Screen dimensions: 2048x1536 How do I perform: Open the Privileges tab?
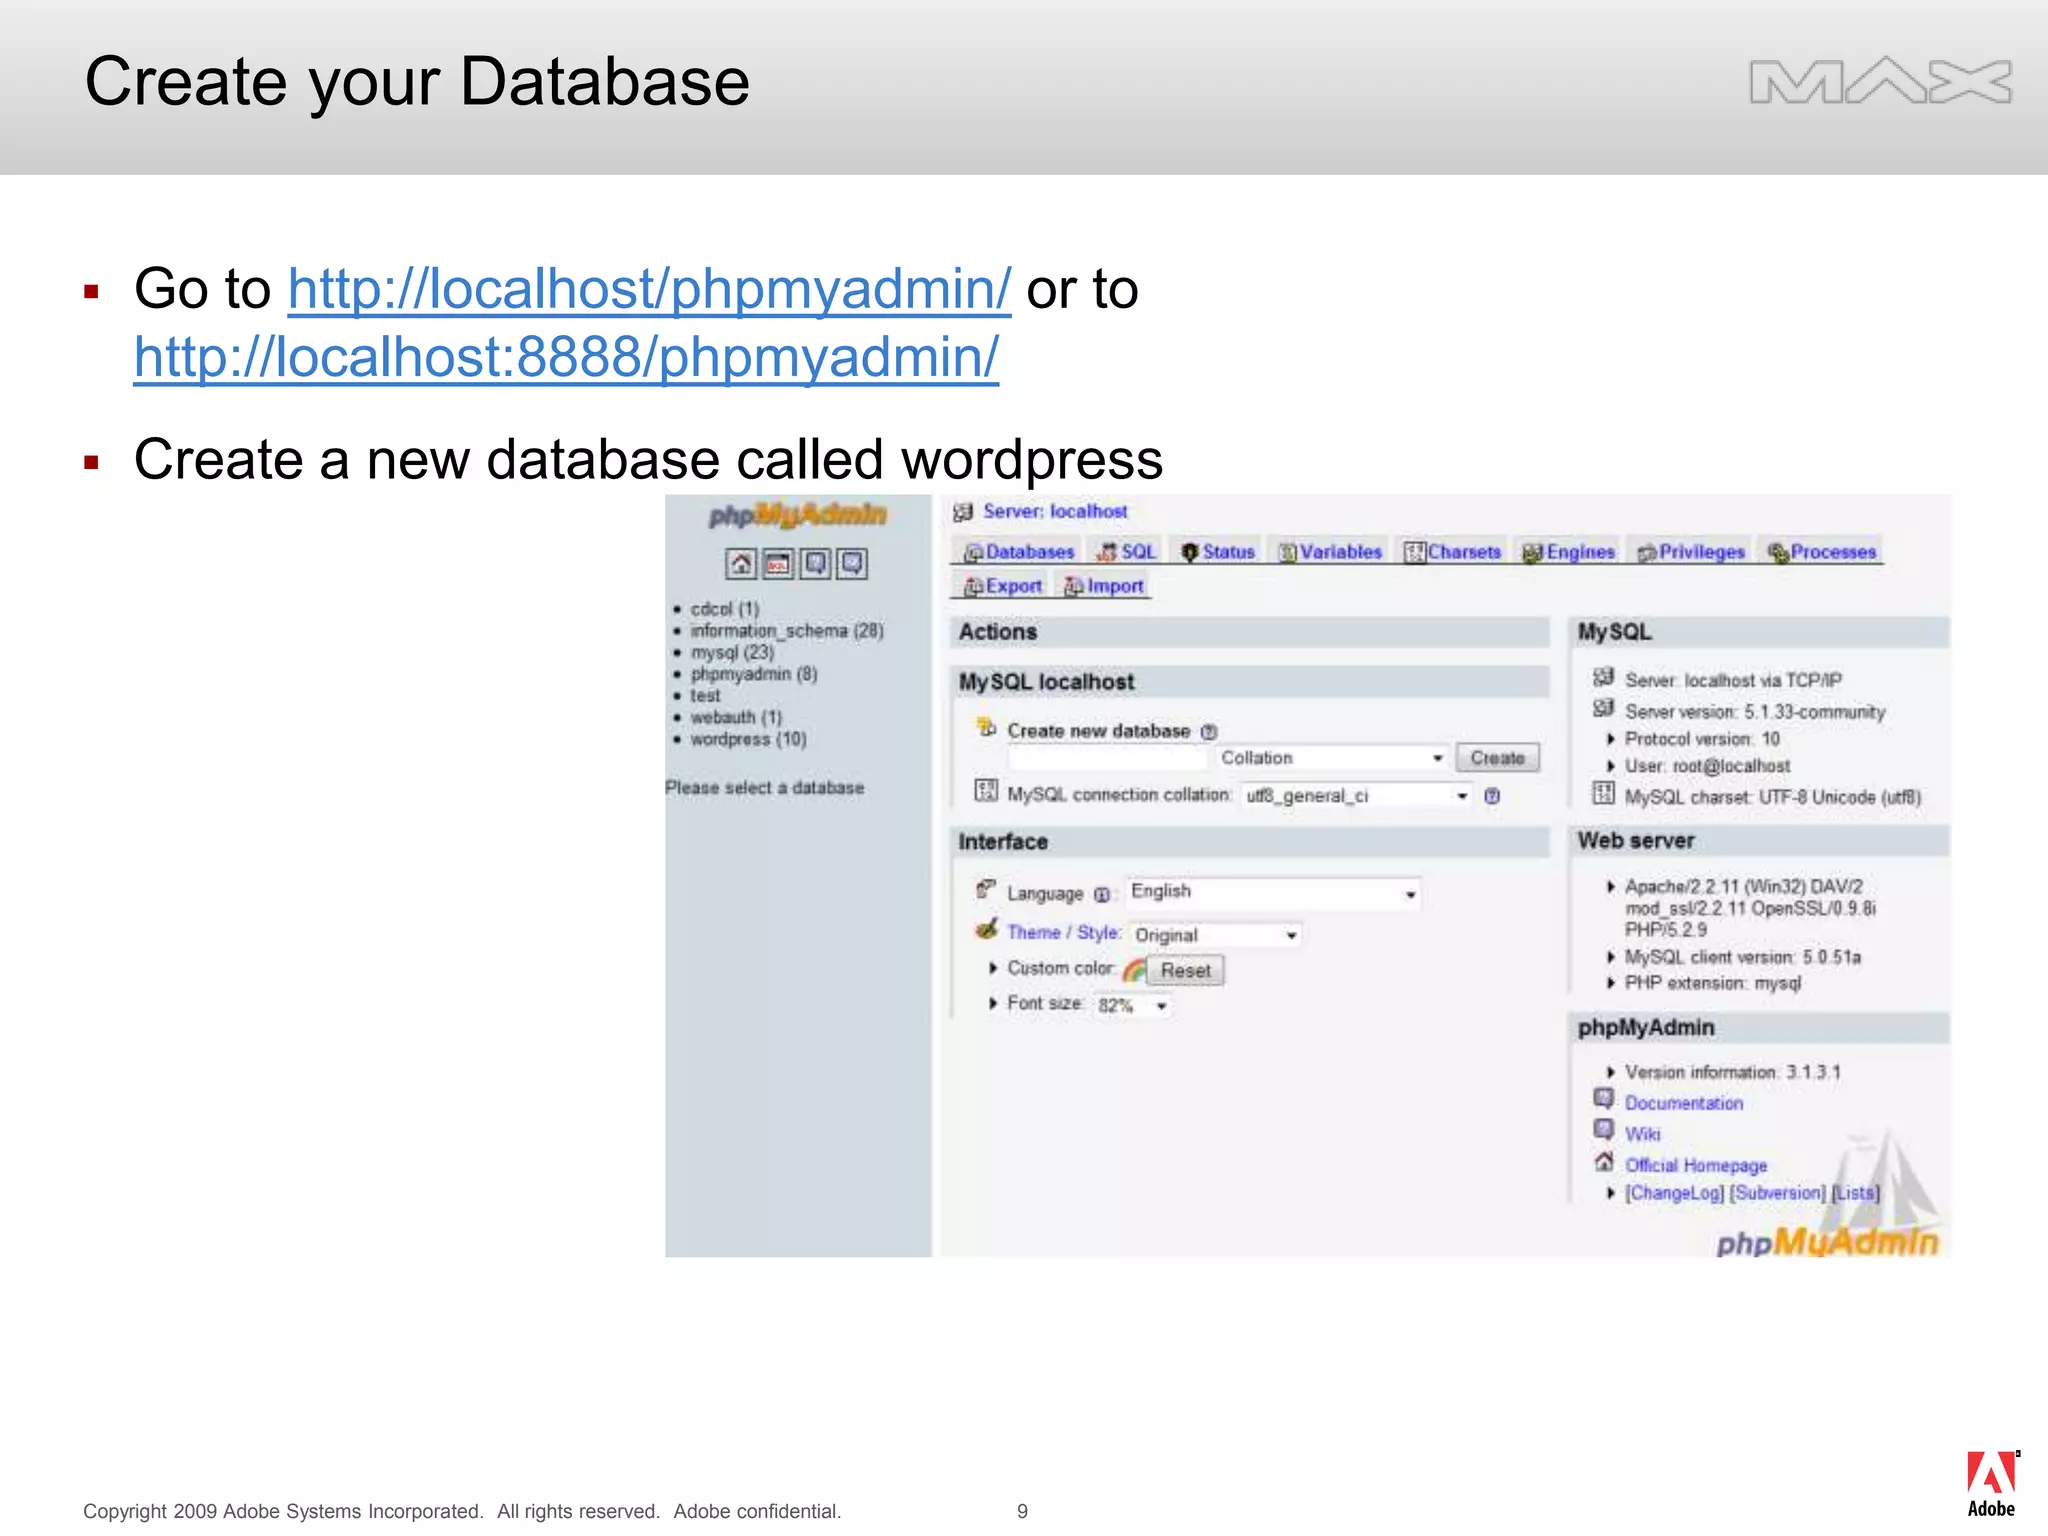click(x=1691, y=552)
